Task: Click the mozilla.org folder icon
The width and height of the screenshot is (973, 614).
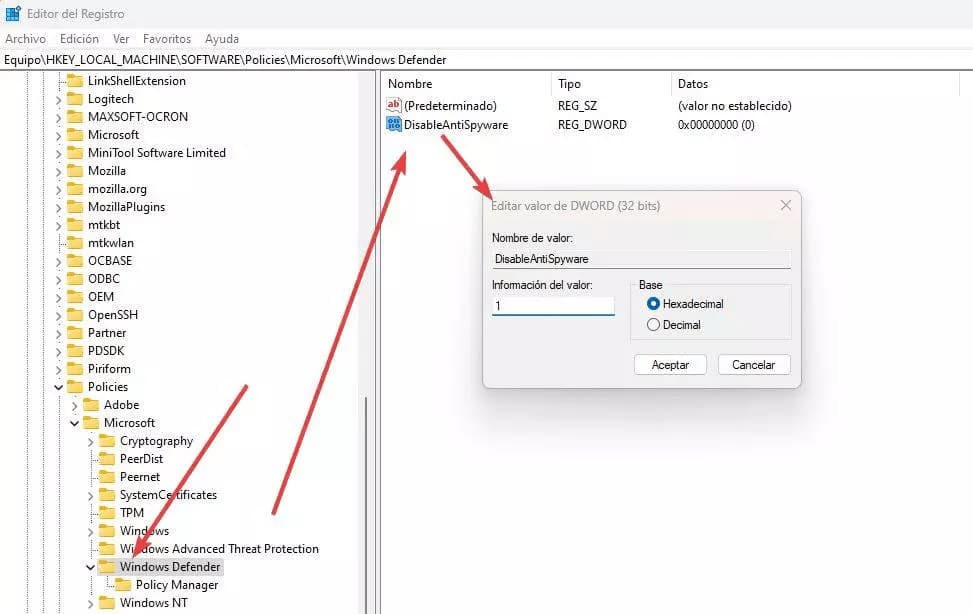Action: click(75, 189)
